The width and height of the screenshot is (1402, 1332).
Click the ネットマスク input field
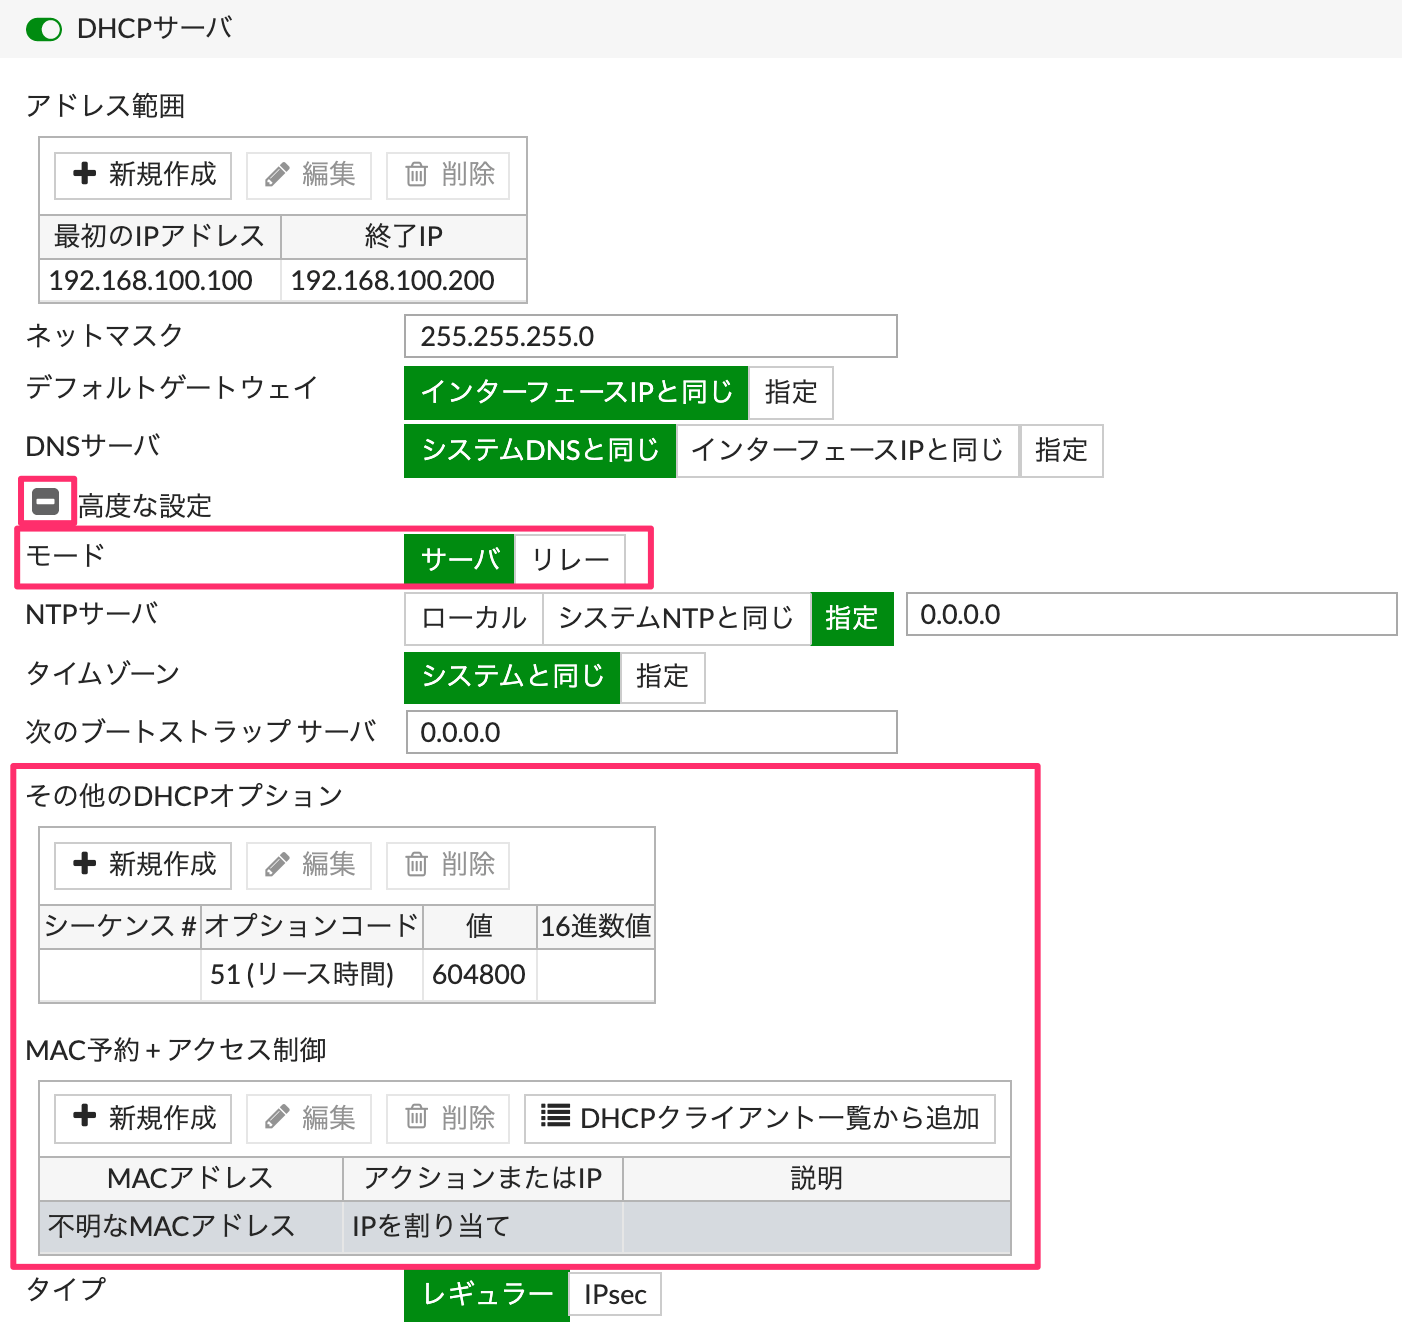click(x=650, y=337)
